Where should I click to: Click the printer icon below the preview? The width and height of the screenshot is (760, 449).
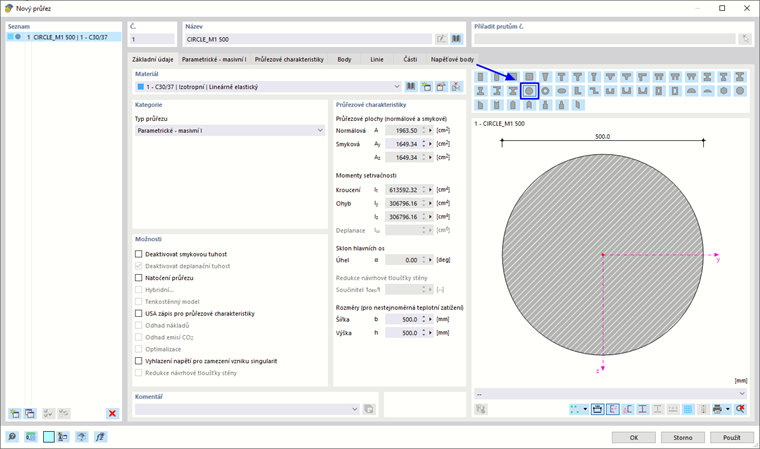pos(717,409)
